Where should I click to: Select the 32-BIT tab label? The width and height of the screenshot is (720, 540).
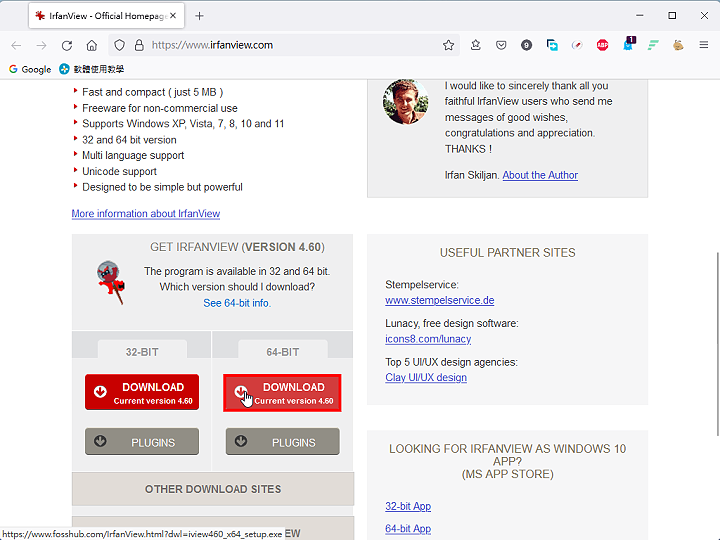(x=142, y=352)
